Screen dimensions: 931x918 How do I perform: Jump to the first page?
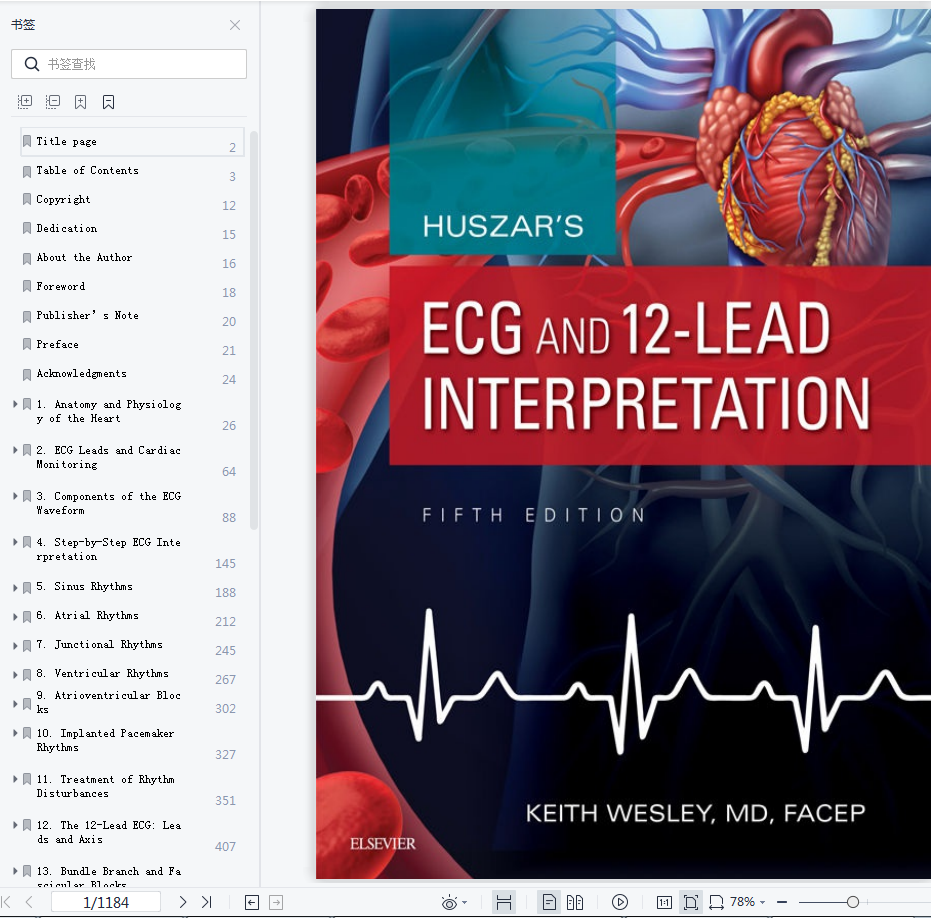(7, 903)
